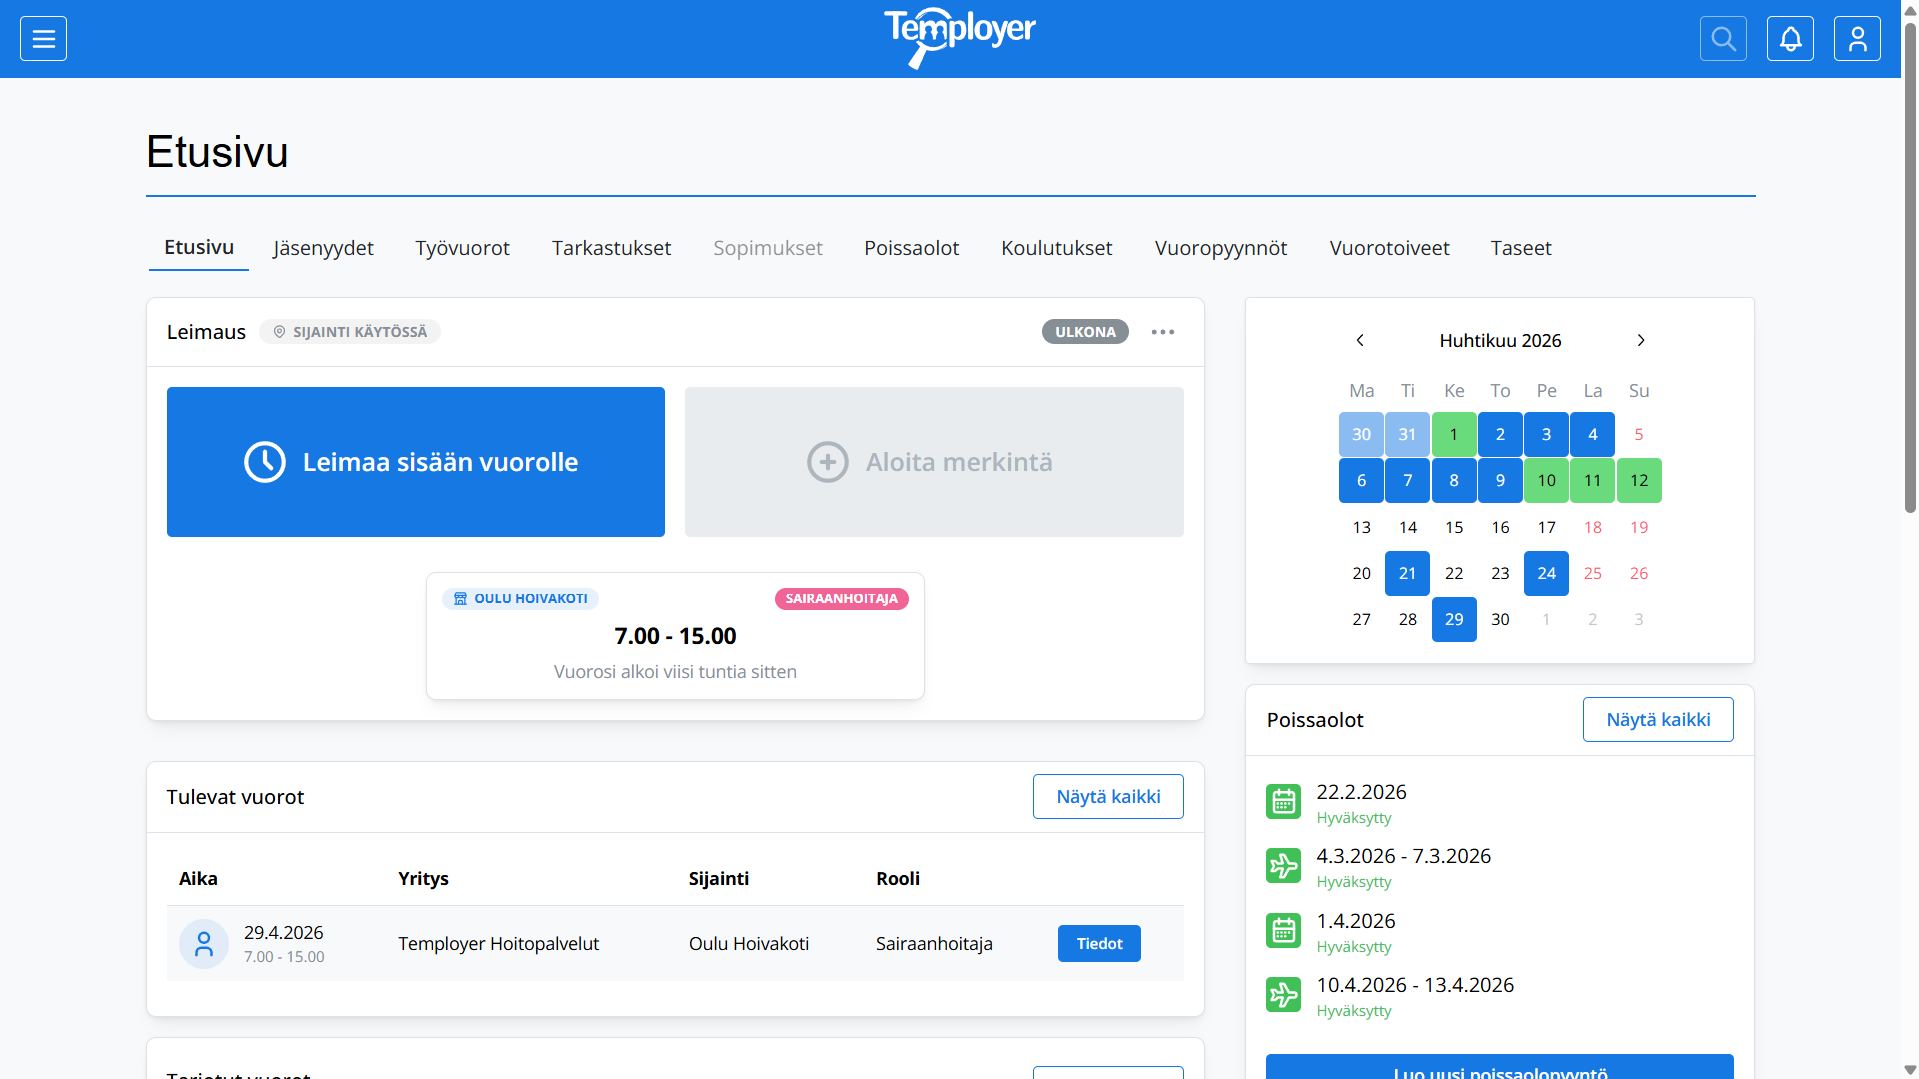Select April 1 in calendar
The width and height of the screenshot is (1919, 1079).
1454,435
